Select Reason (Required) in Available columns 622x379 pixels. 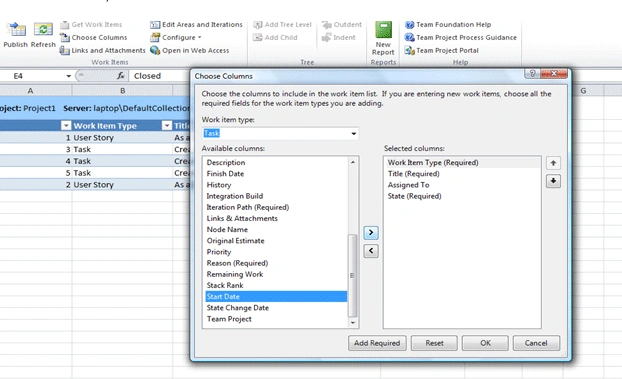[x=276, y=263]
